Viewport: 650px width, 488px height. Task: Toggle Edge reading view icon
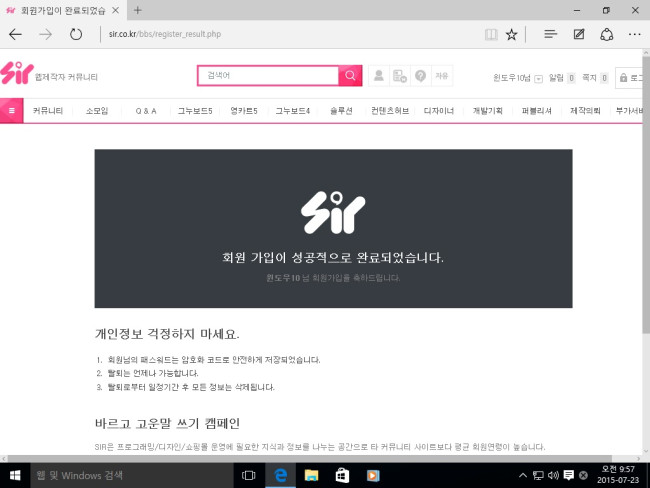click(490, 34)
